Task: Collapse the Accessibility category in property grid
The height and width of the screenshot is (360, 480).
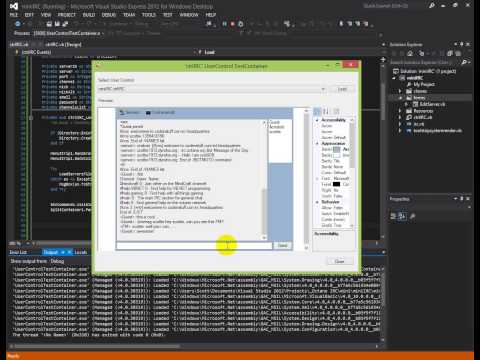Action: pyautogui.click(x=317, y=120)
